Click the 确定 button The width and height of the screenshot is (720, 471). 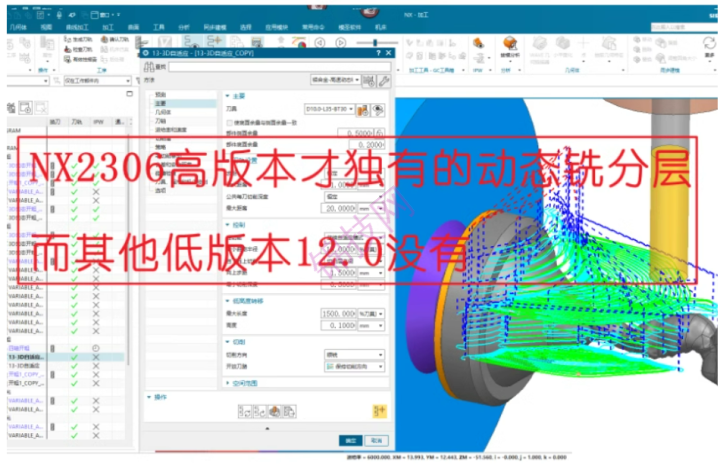point(350,439)
